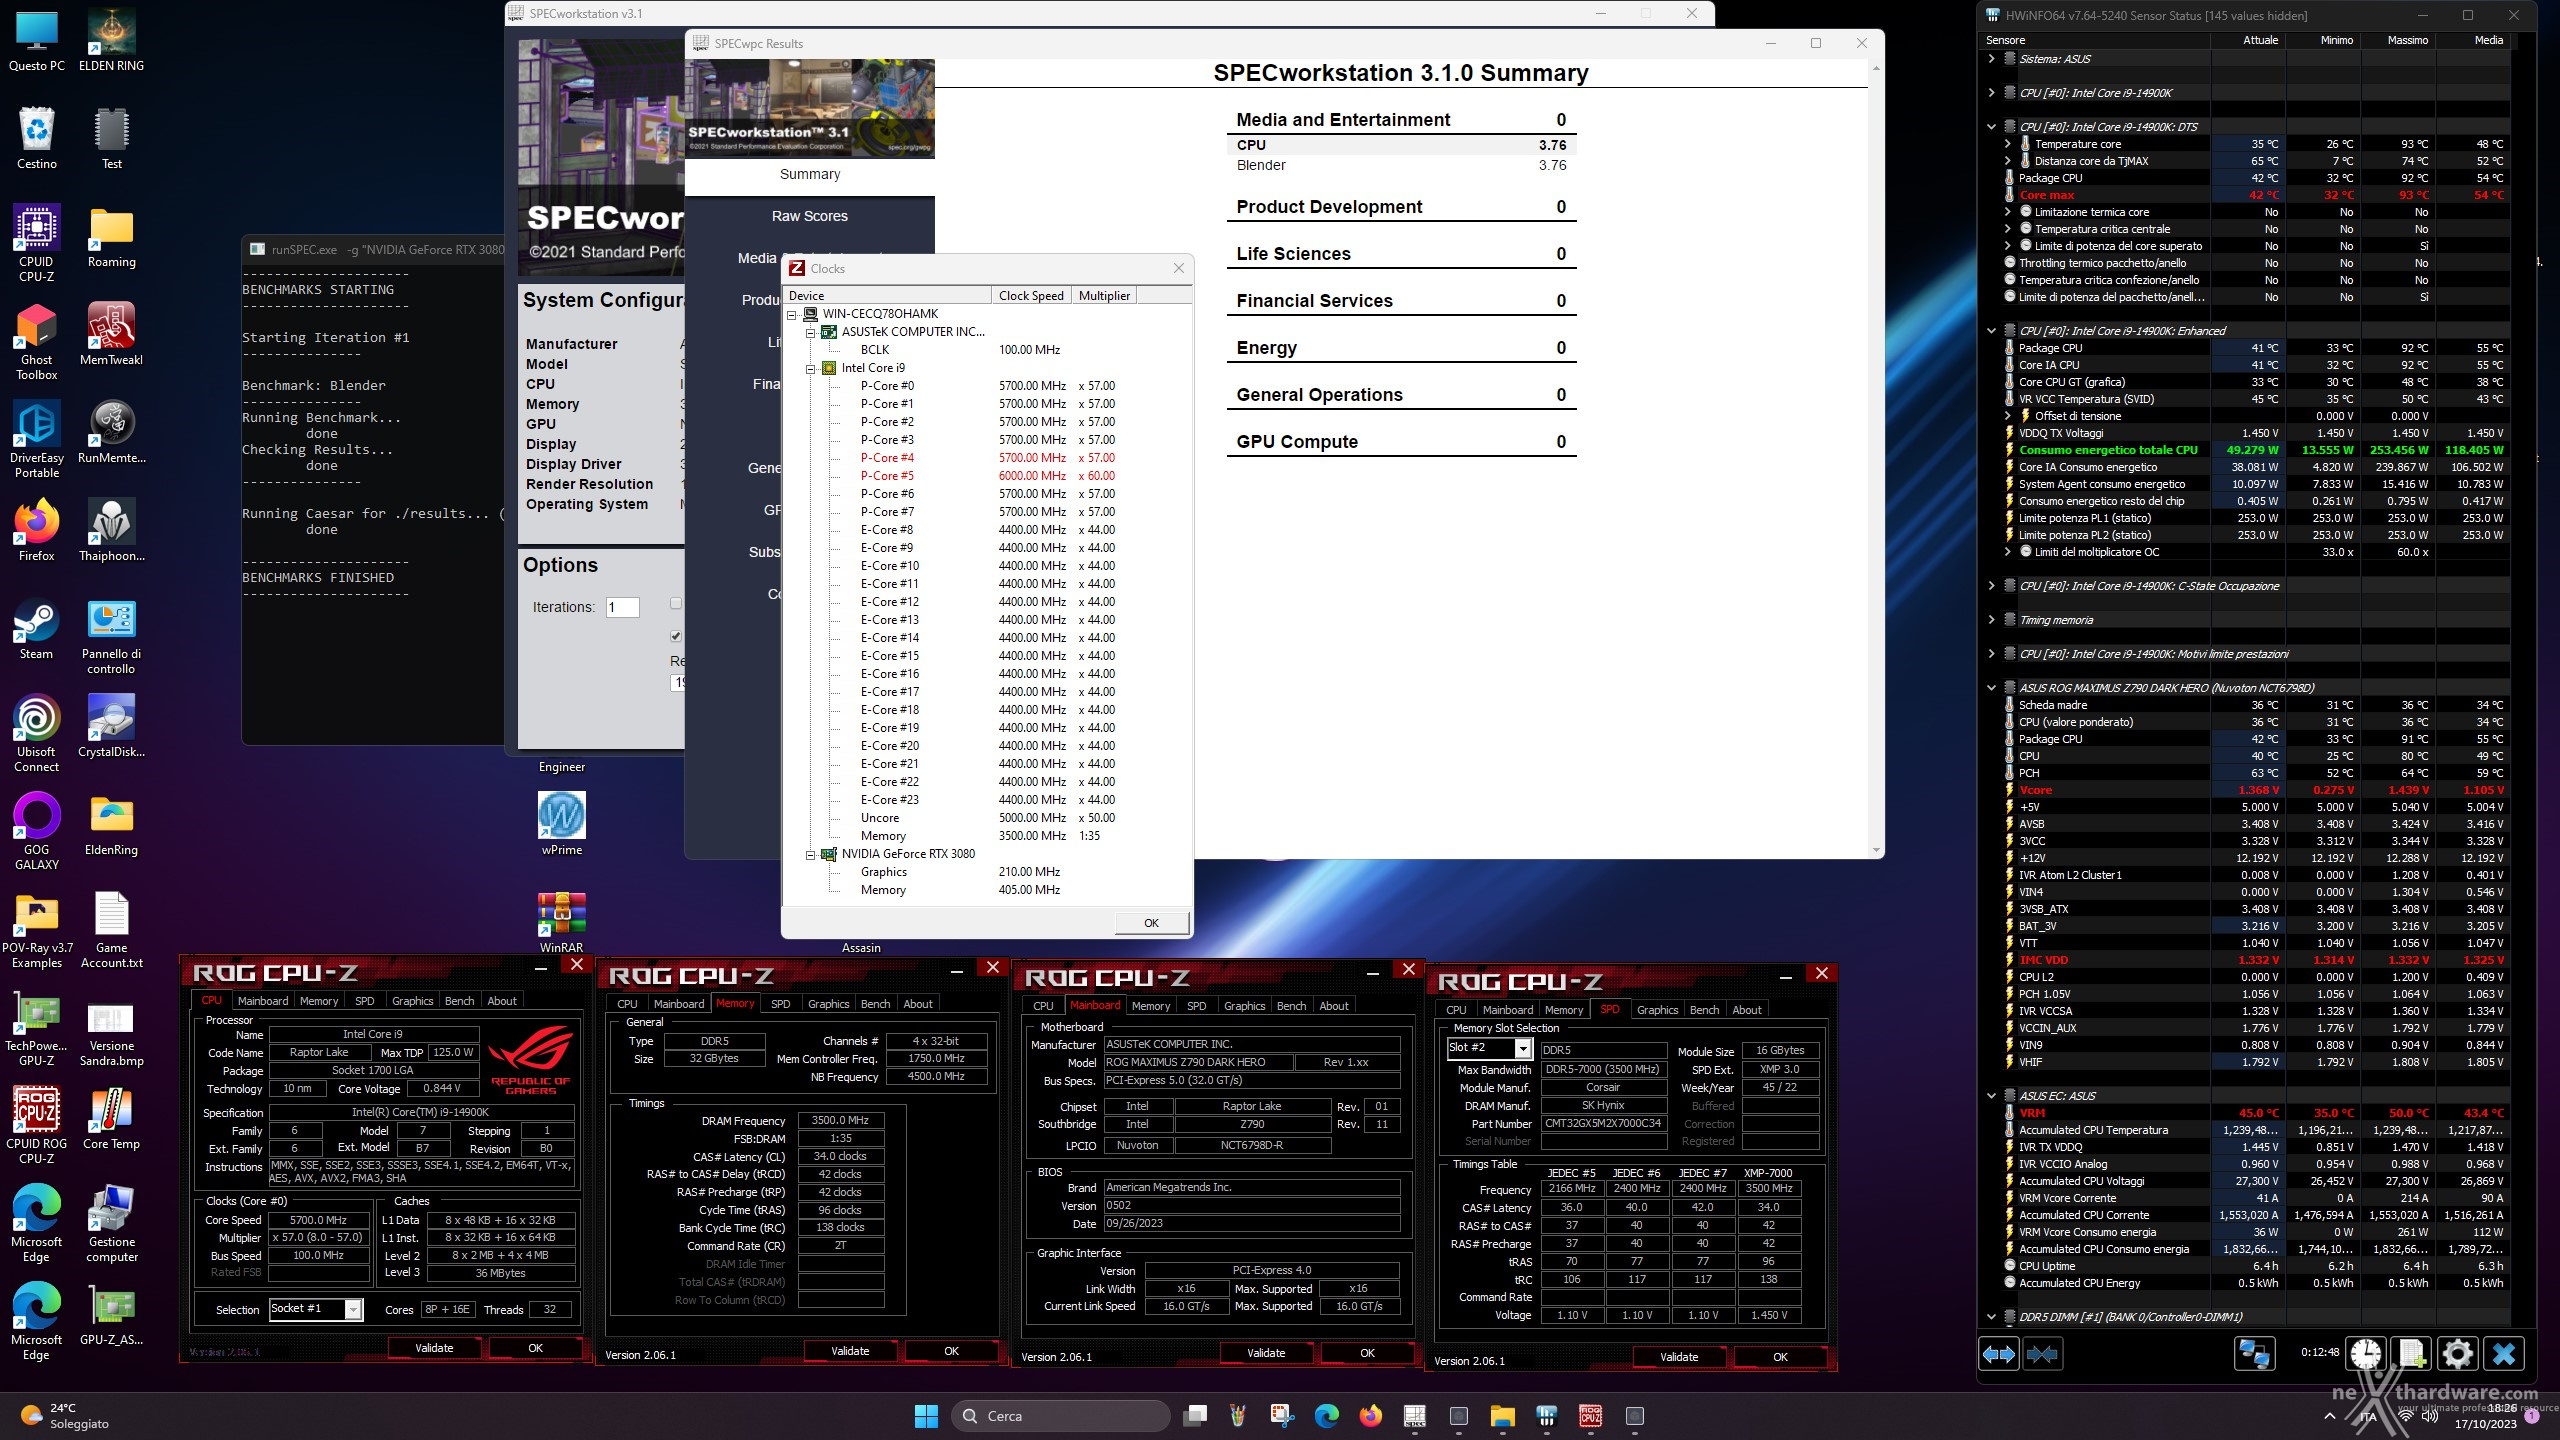Tick the unchecked checkbox beside Iterations
Screen dimensions: 2560x1440
tap(676, 604)
